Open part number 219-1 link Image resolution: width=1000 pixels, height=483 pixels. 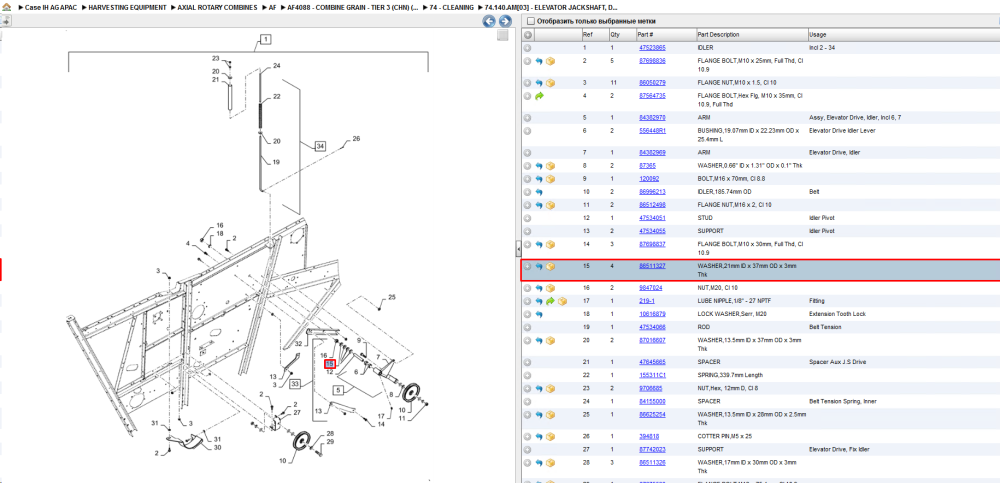coord(647,301)
